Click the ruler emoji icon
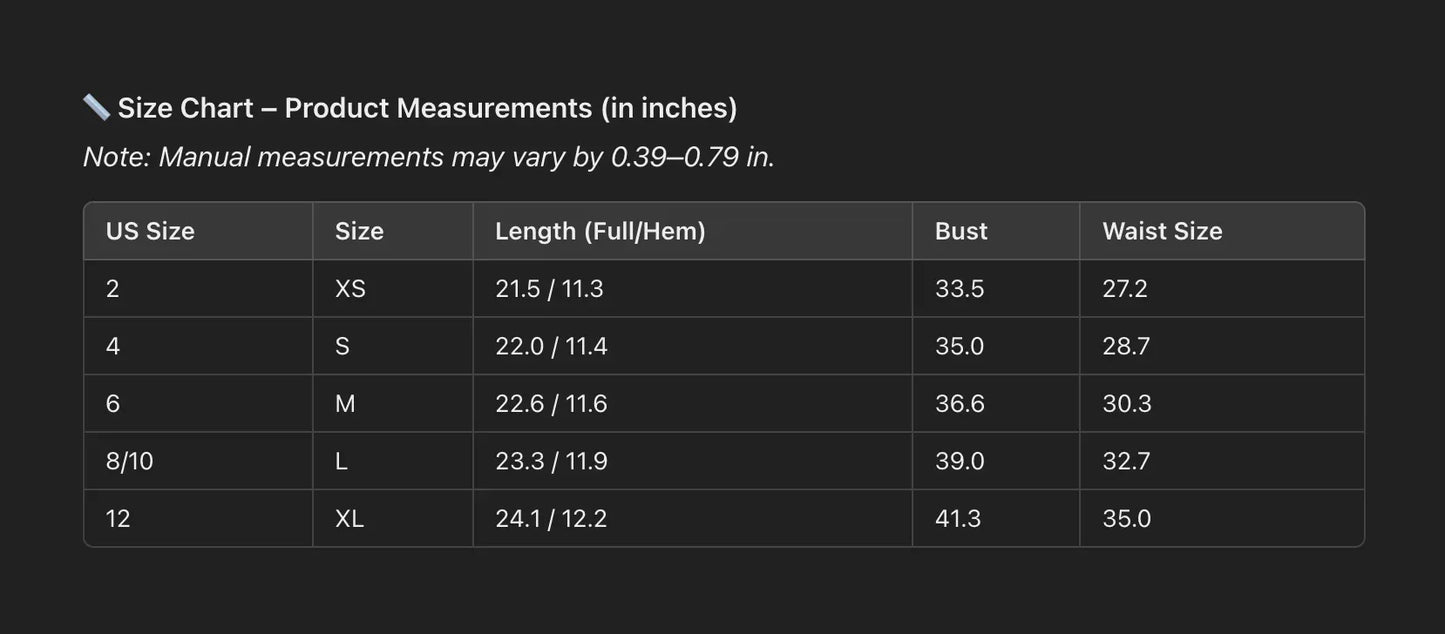 coord(96,108)
